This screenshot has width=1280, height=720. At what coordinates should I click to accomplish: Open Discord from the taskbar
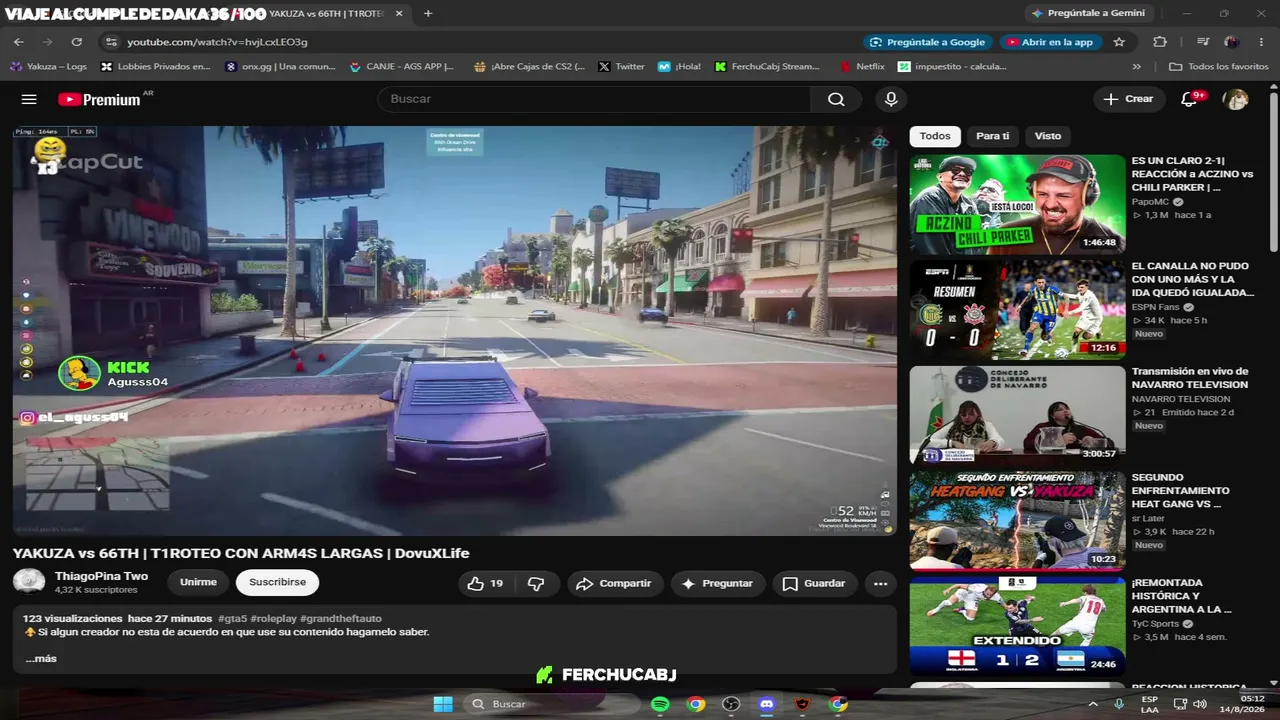pos(767,704)
